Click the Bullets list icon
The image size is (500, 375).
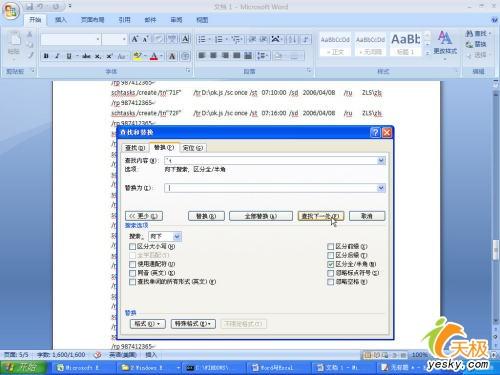pyautogui.click(x=202, y=40)
